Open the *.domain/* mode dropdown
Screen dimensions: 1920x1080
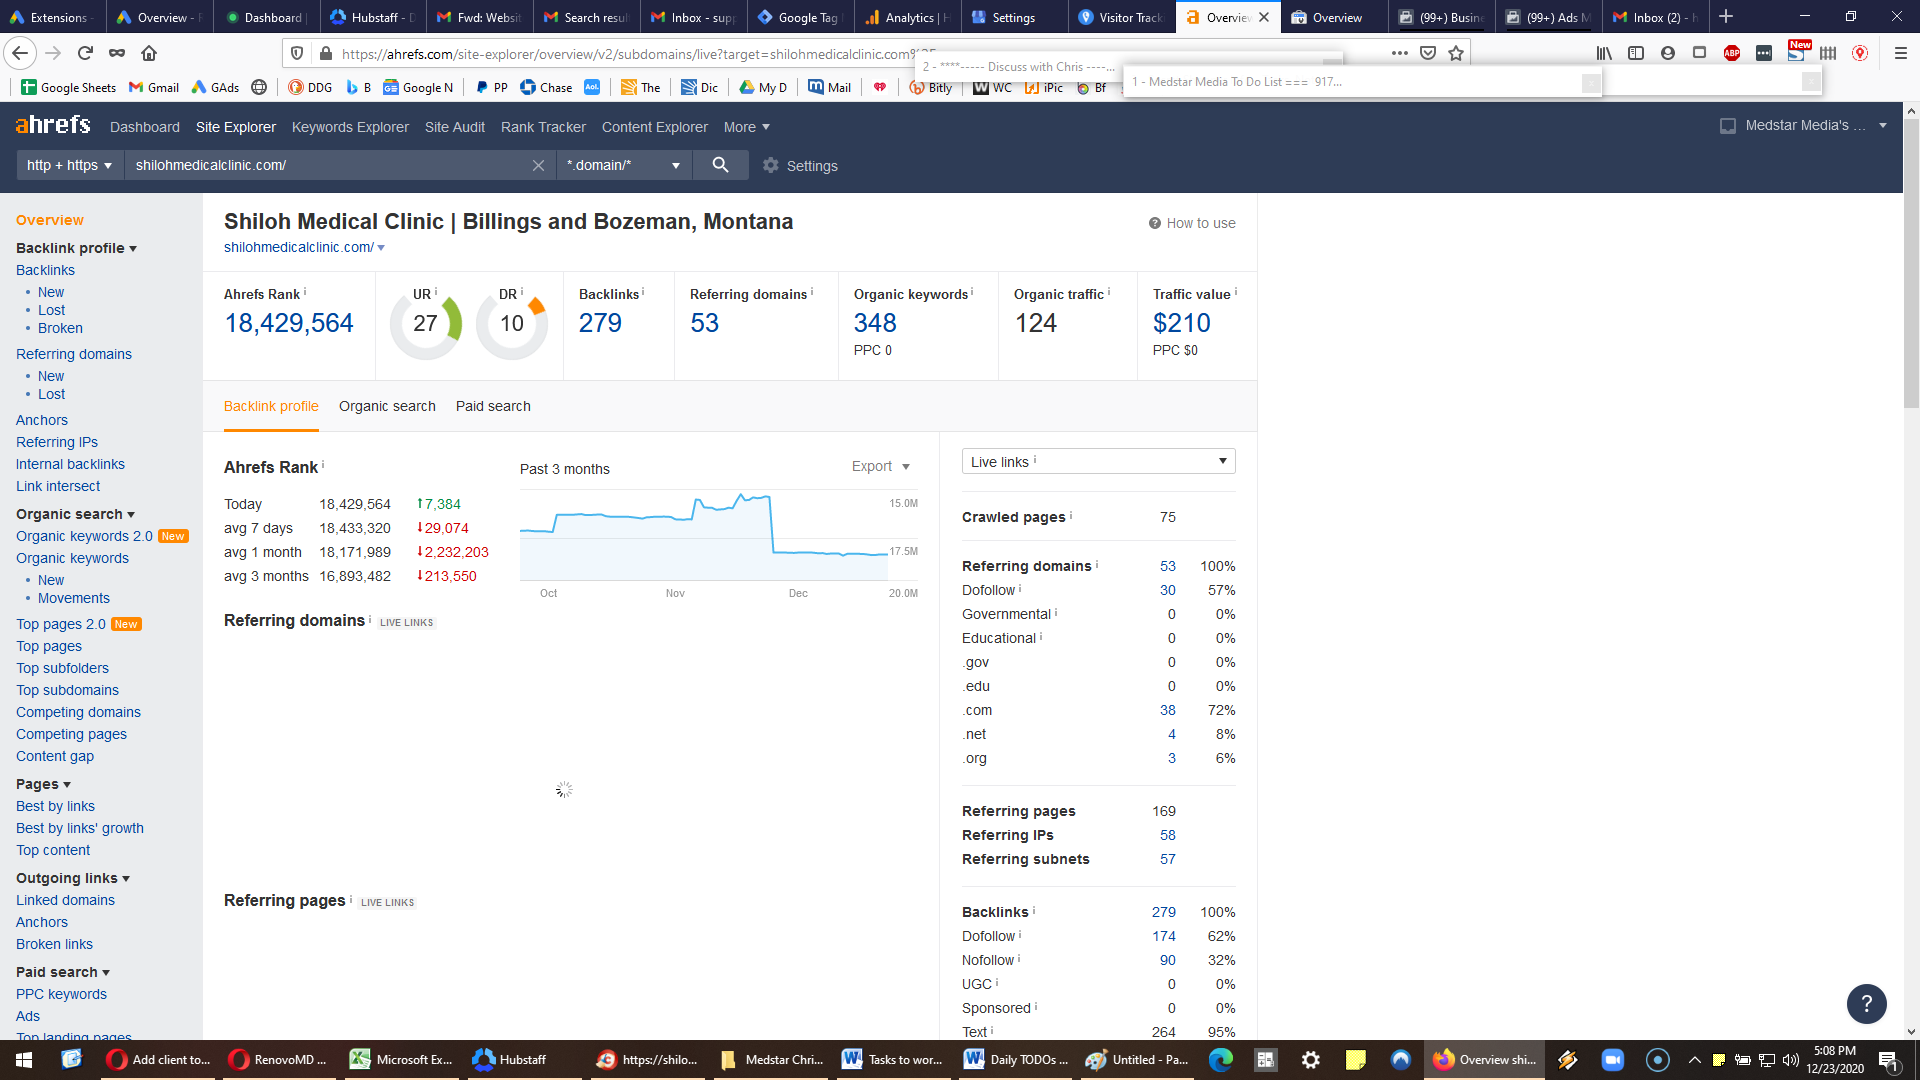pos(624,165)
